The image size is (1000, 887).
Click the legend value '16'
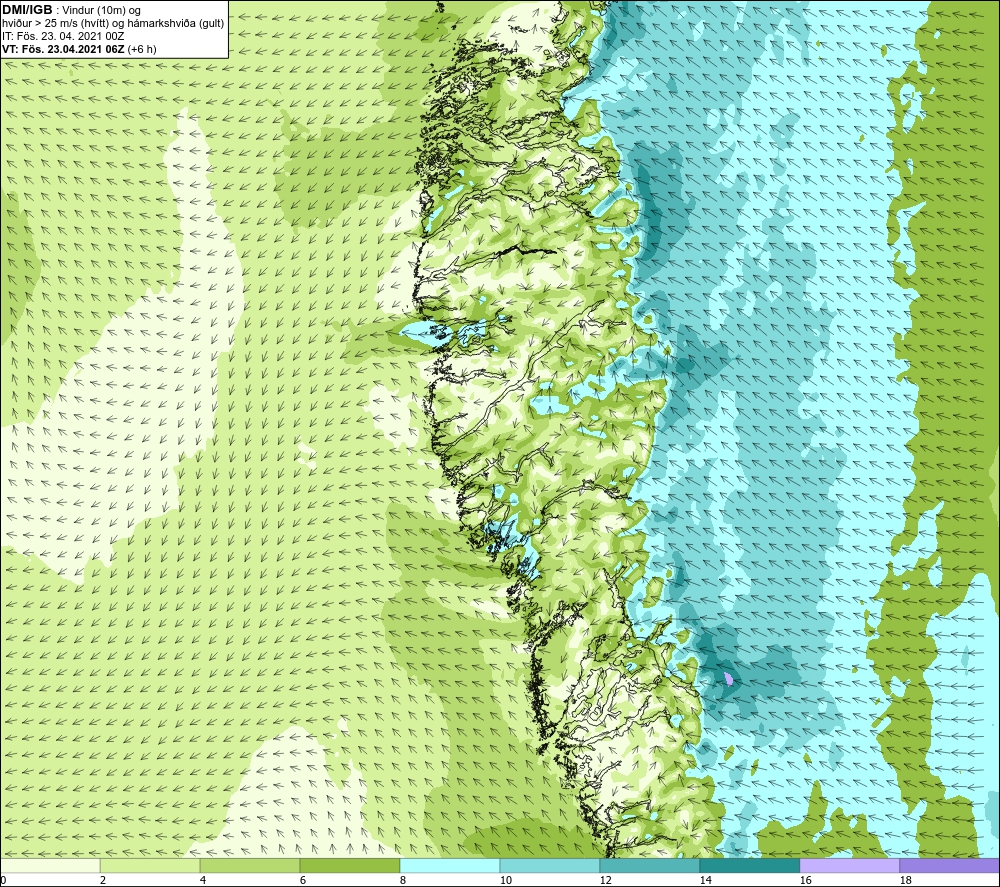[x=805, y=881]
